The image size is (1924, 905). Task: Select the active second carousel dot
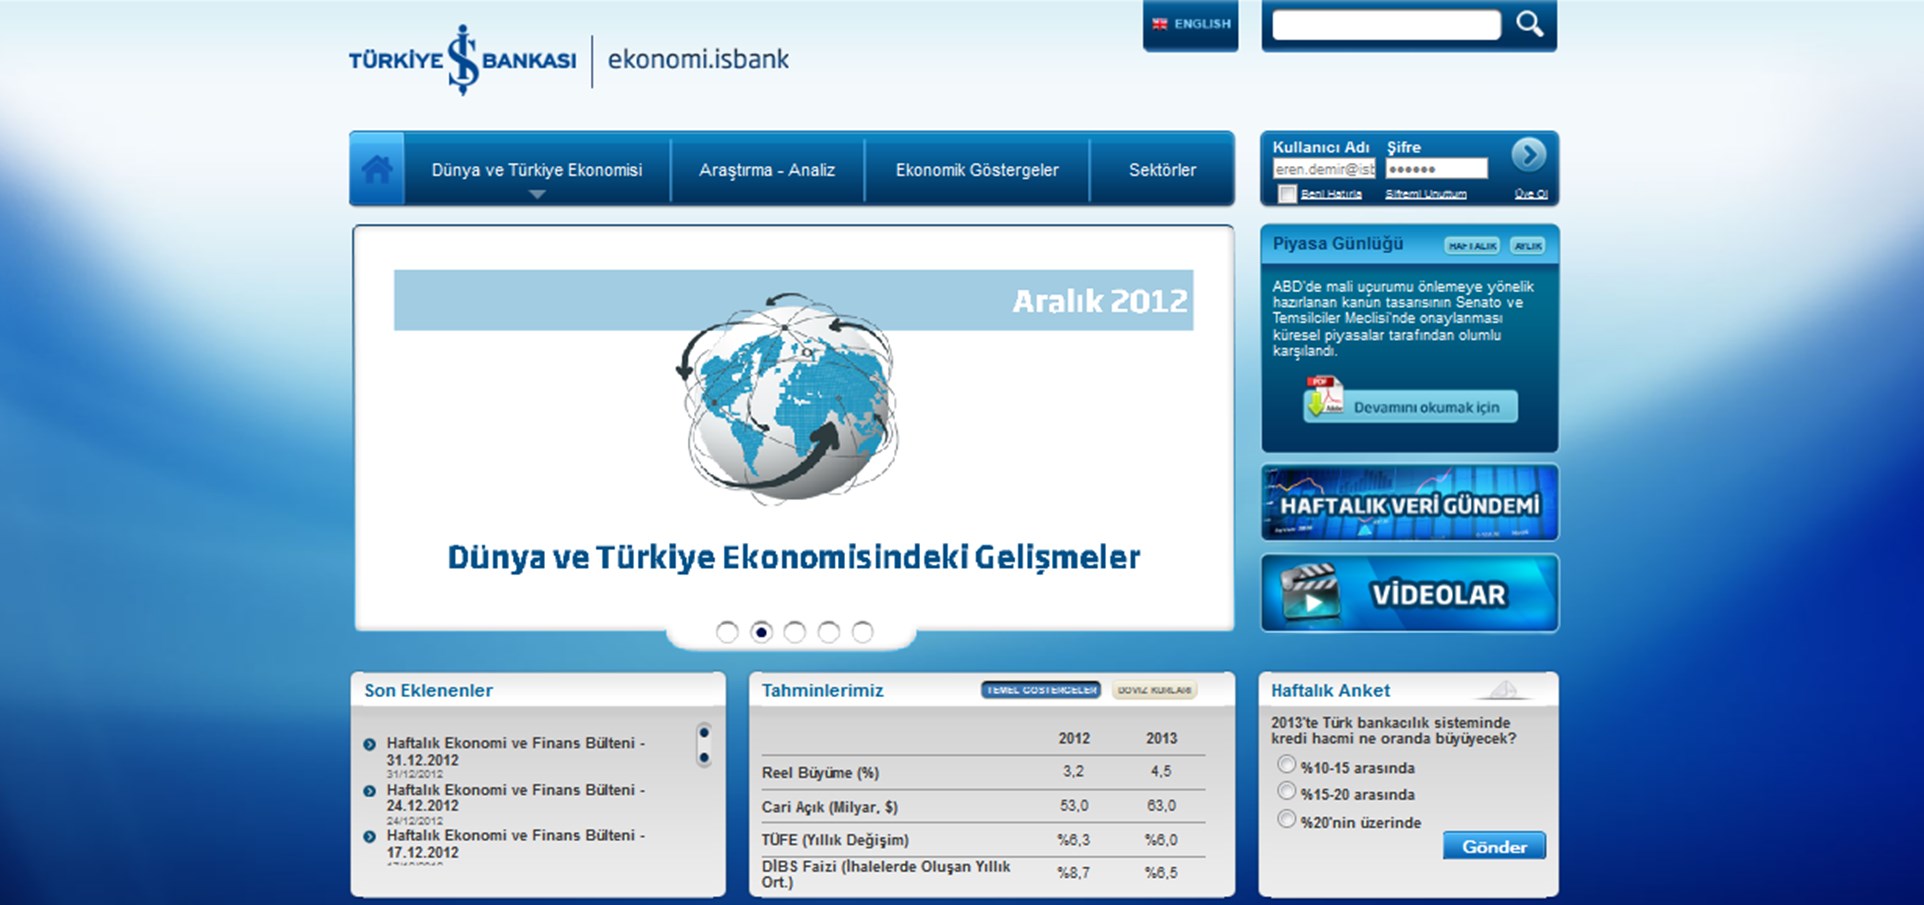point(761,632)
